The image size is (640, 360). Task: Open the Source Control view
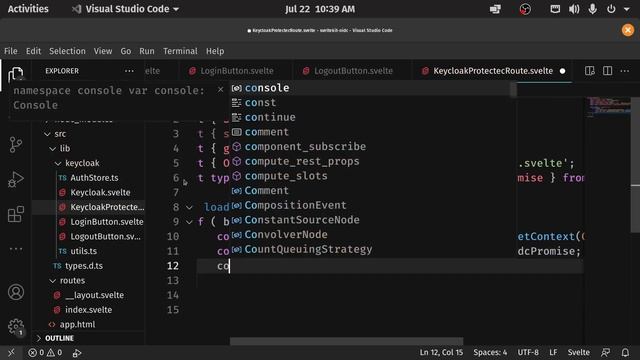click(16, 144)
